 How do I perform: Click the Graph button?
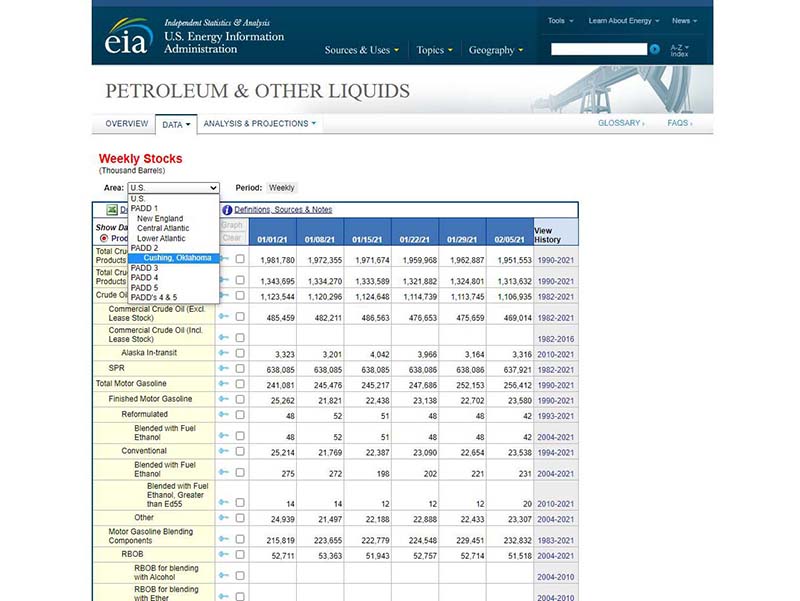click(232, 225)
